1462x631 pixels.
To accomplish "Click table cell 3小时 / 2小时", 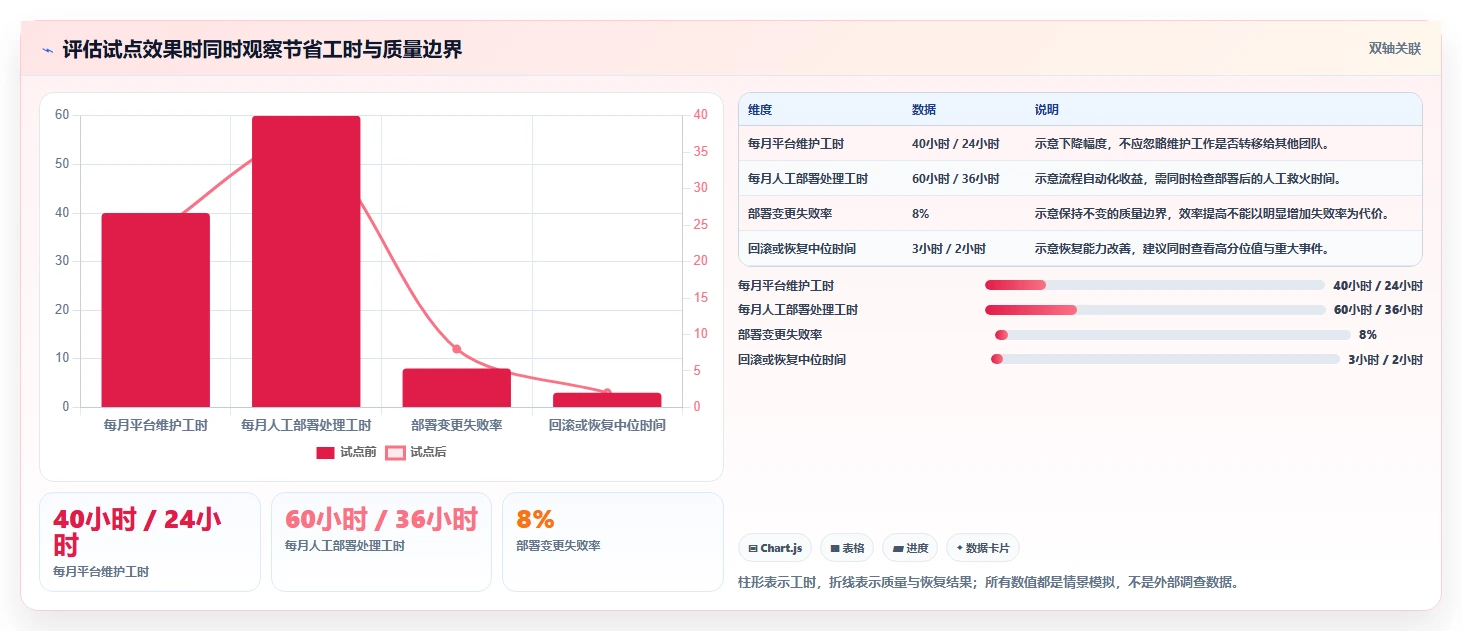I will pos(948,249).
